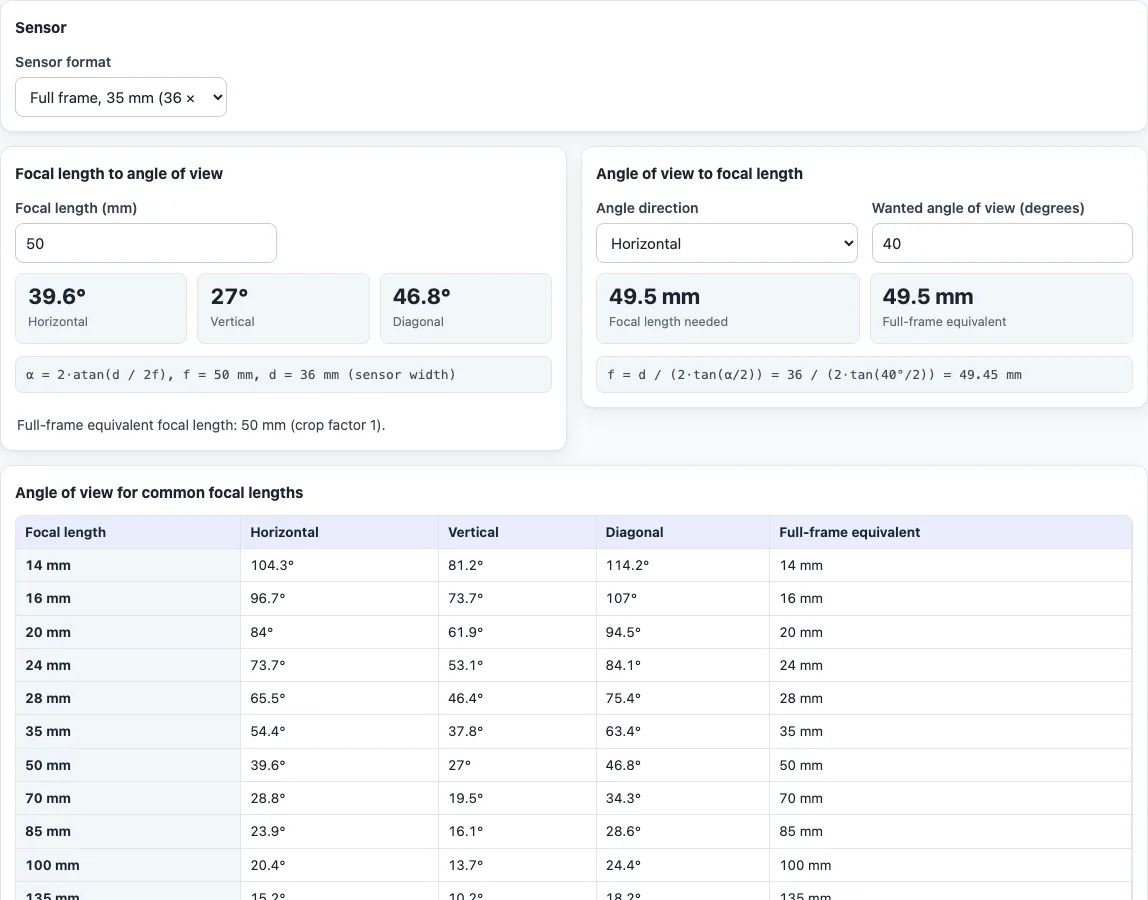Click the 81.2° vertical angle cell
The height and width of the screenshot is (900, 1148).
click(517, 565)
